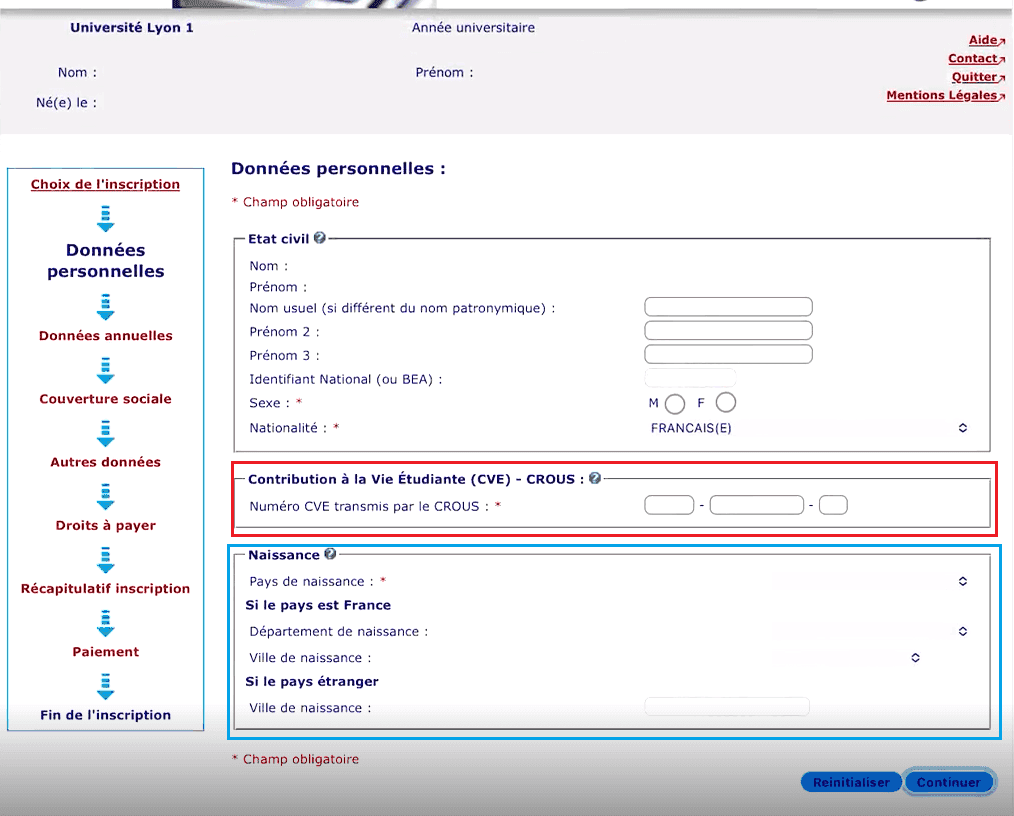Click the blue arrow below Choix de l'inscription
The image size is (1014, 816).
[x=105, y=217]
